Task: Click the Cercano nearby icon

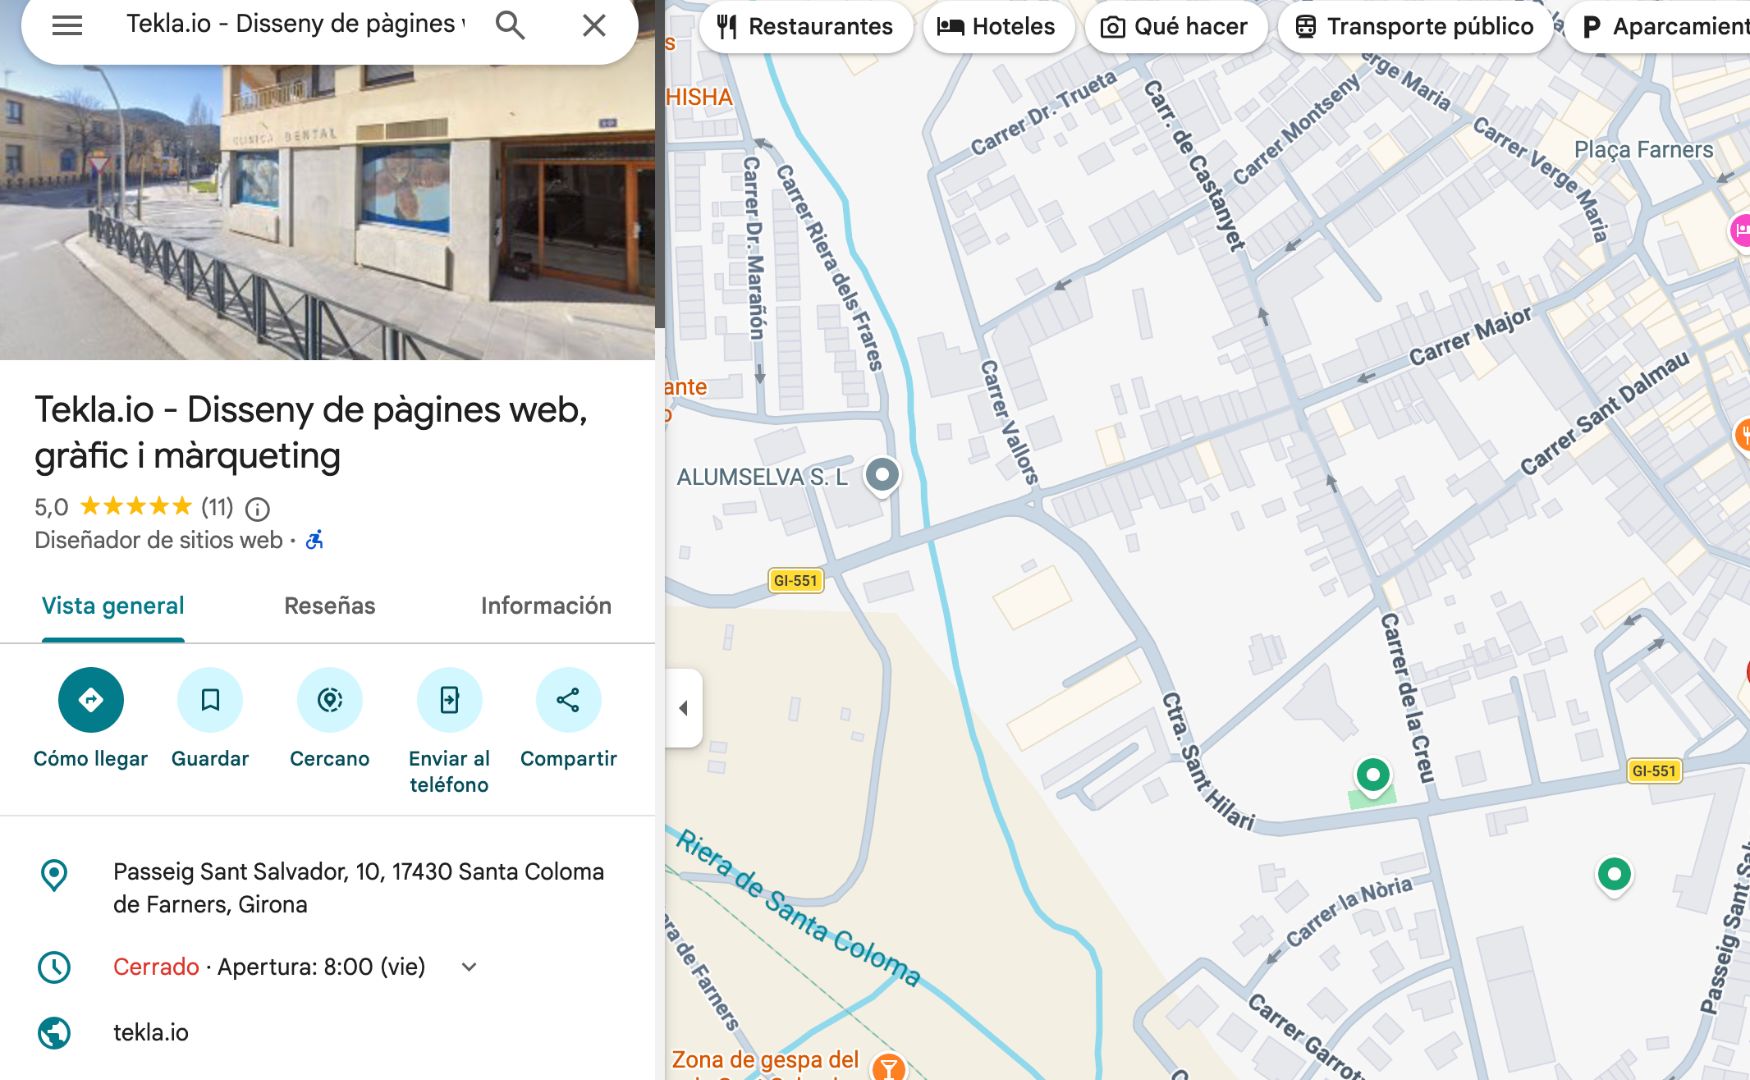Action: [330, 700]
